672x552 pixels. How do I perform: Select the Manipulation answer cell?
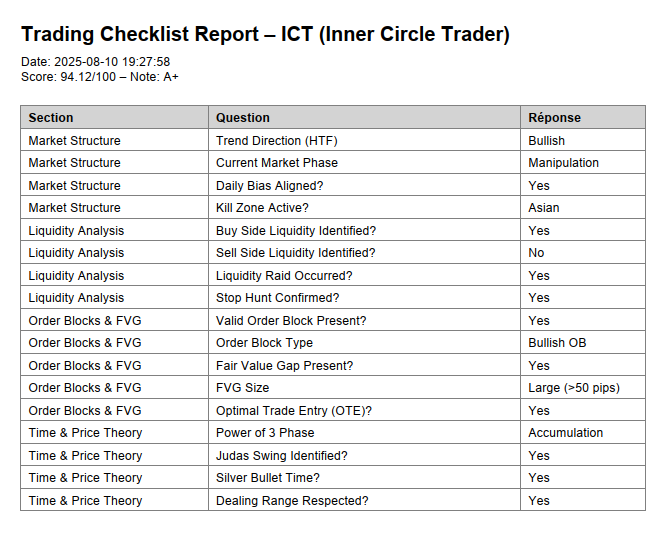pos(563,163)
